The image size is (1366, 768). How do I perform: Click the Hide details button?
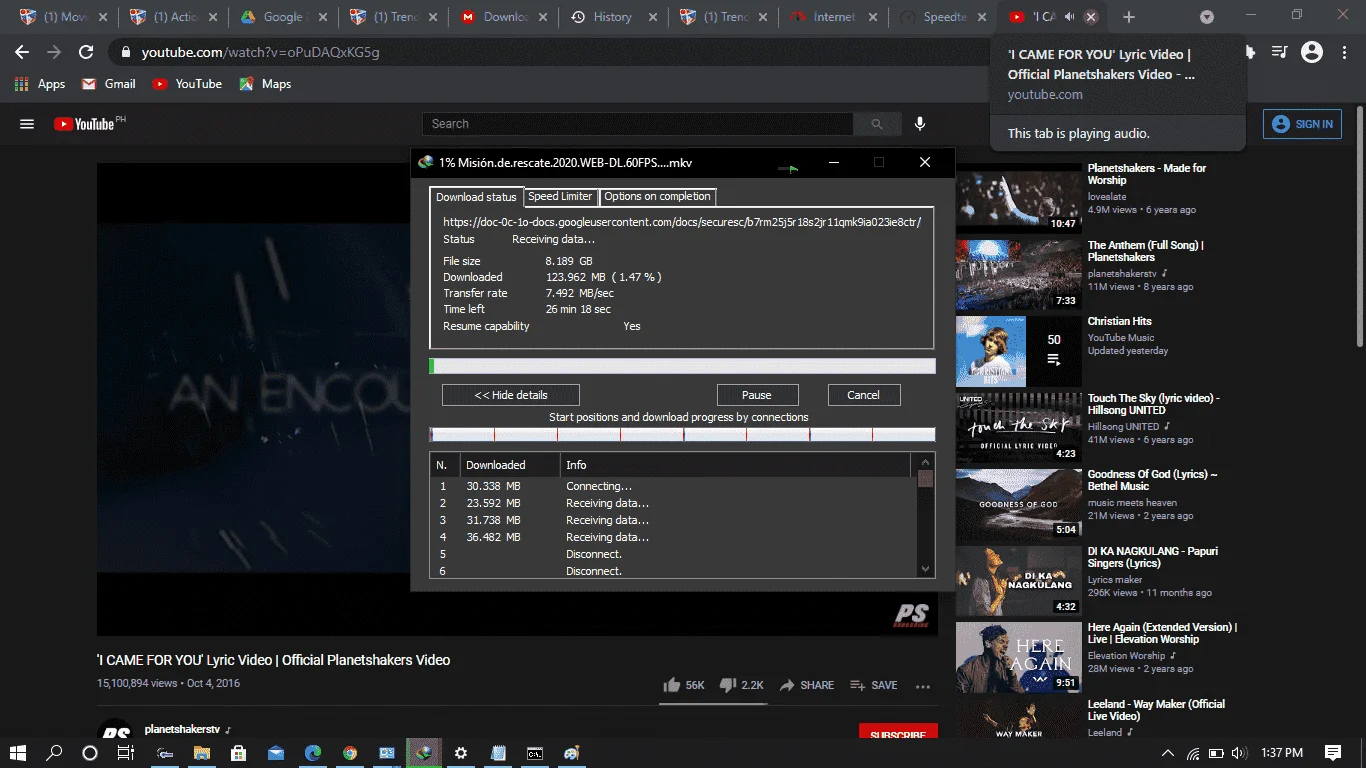[511, 395]
